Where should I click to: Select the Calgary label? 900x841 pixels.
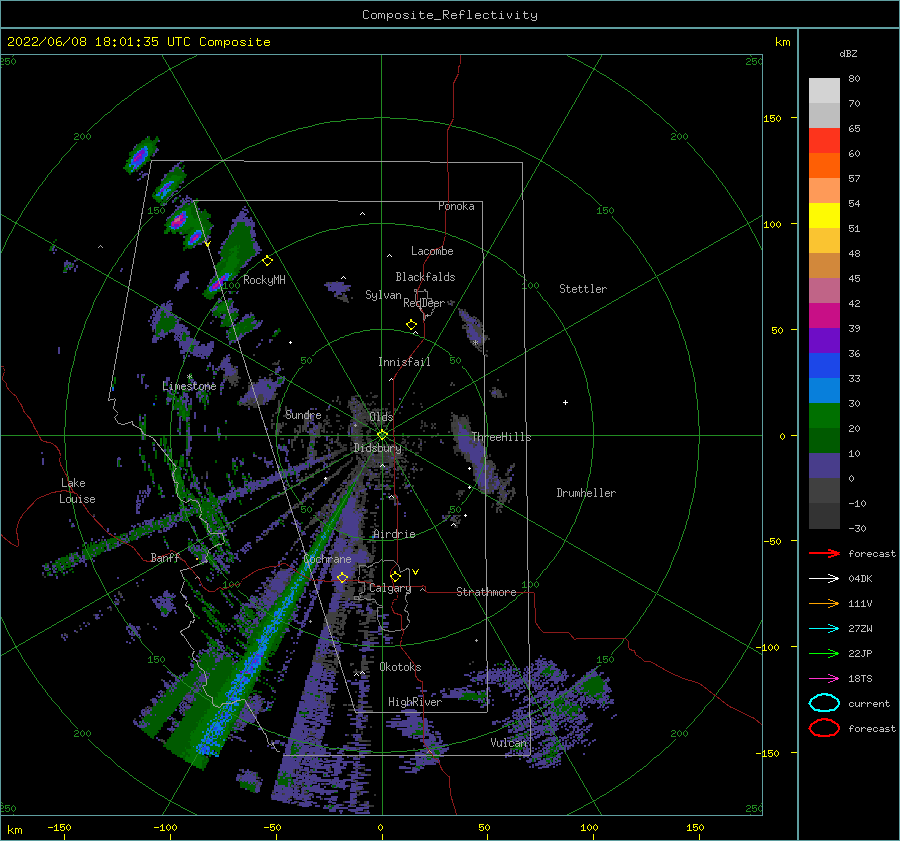390,588
